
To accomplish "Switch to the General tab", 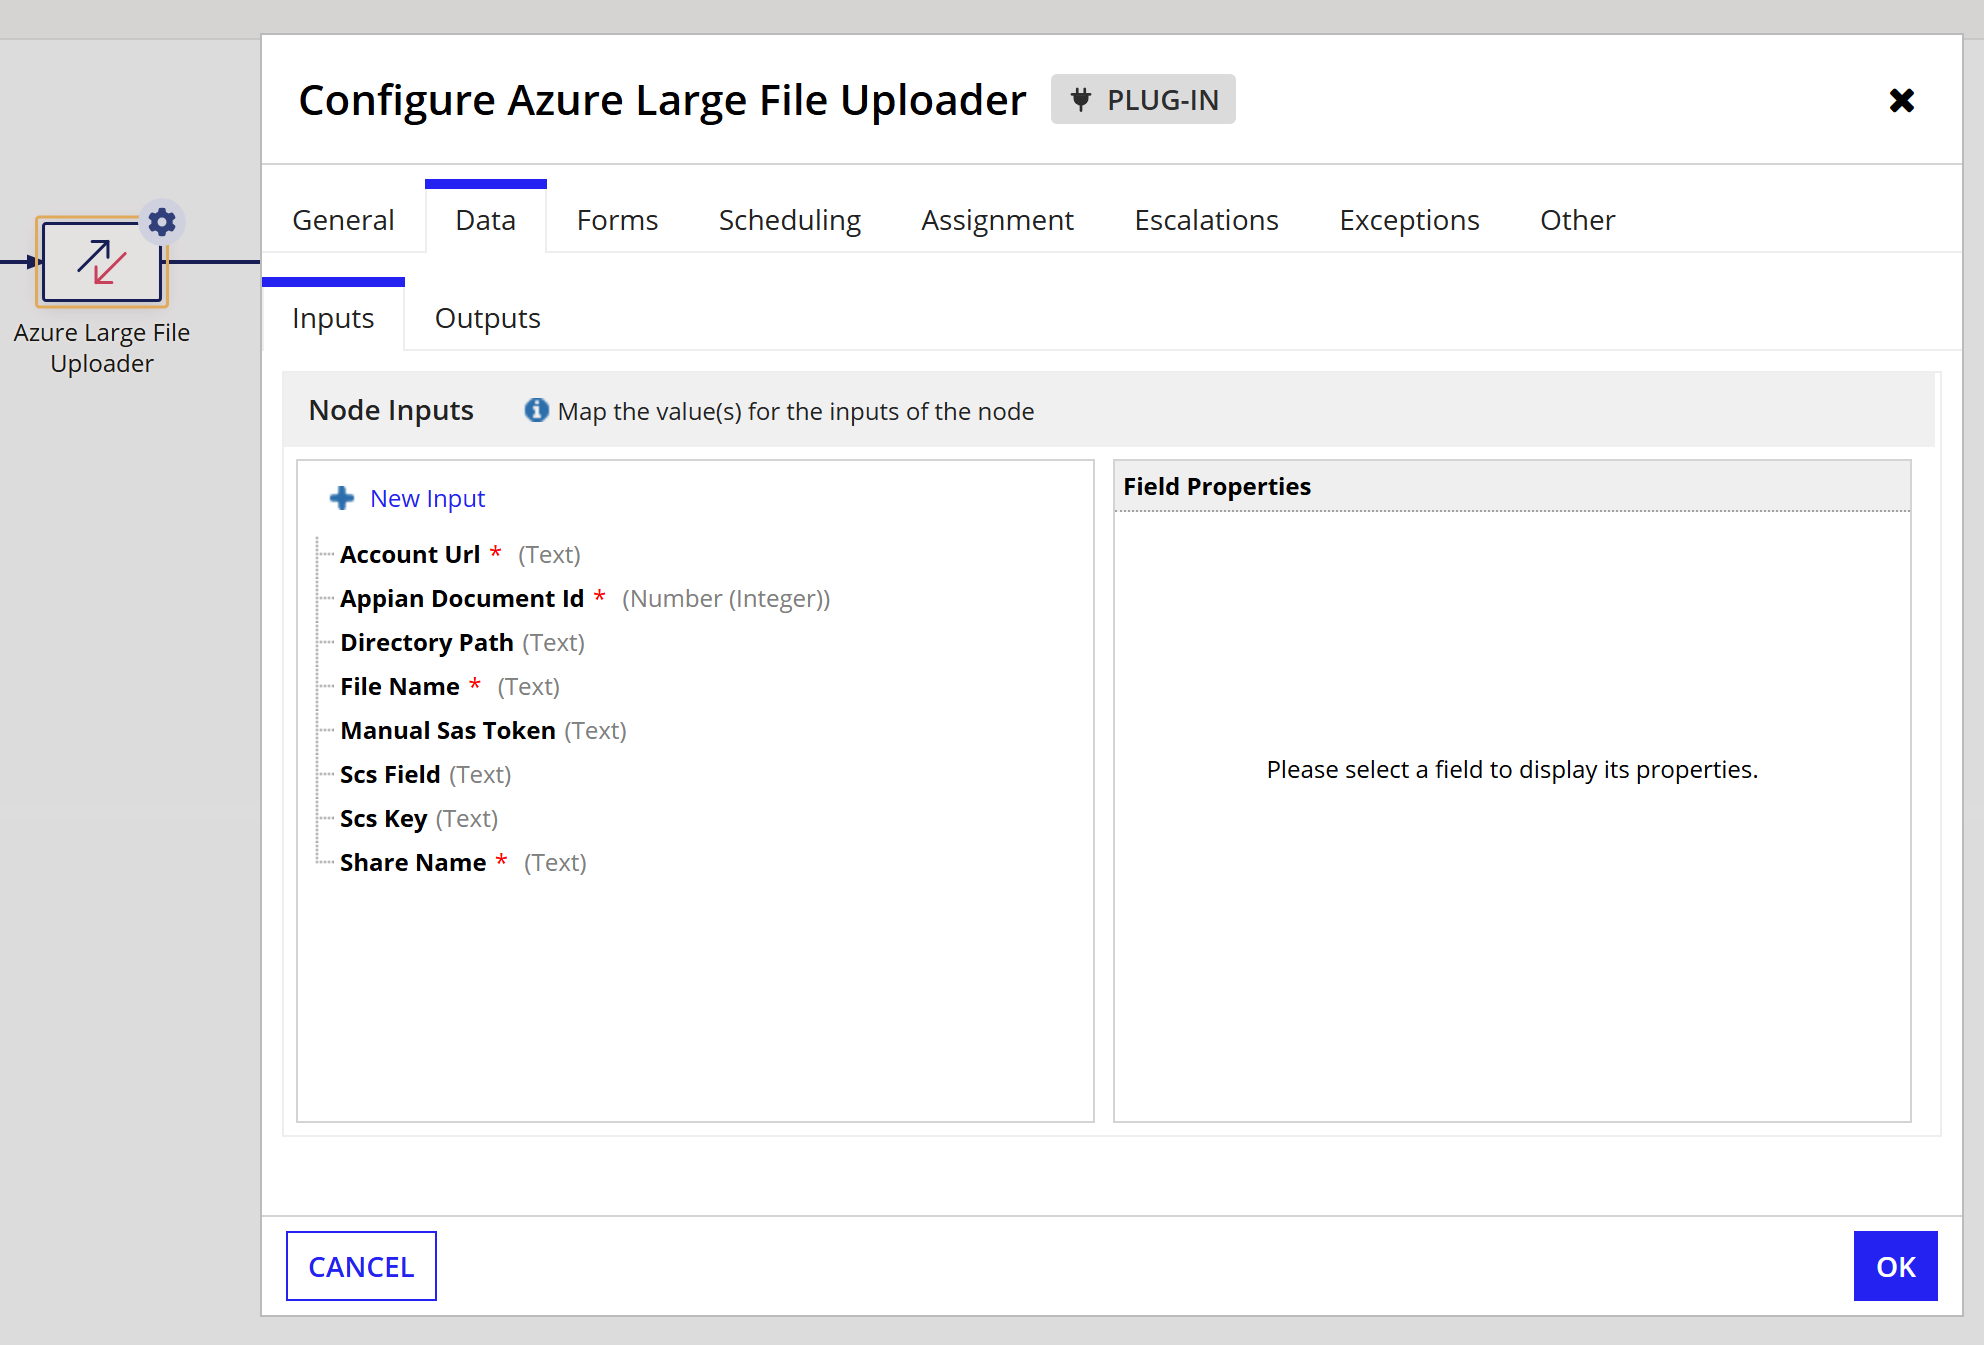I will point(343,220).
